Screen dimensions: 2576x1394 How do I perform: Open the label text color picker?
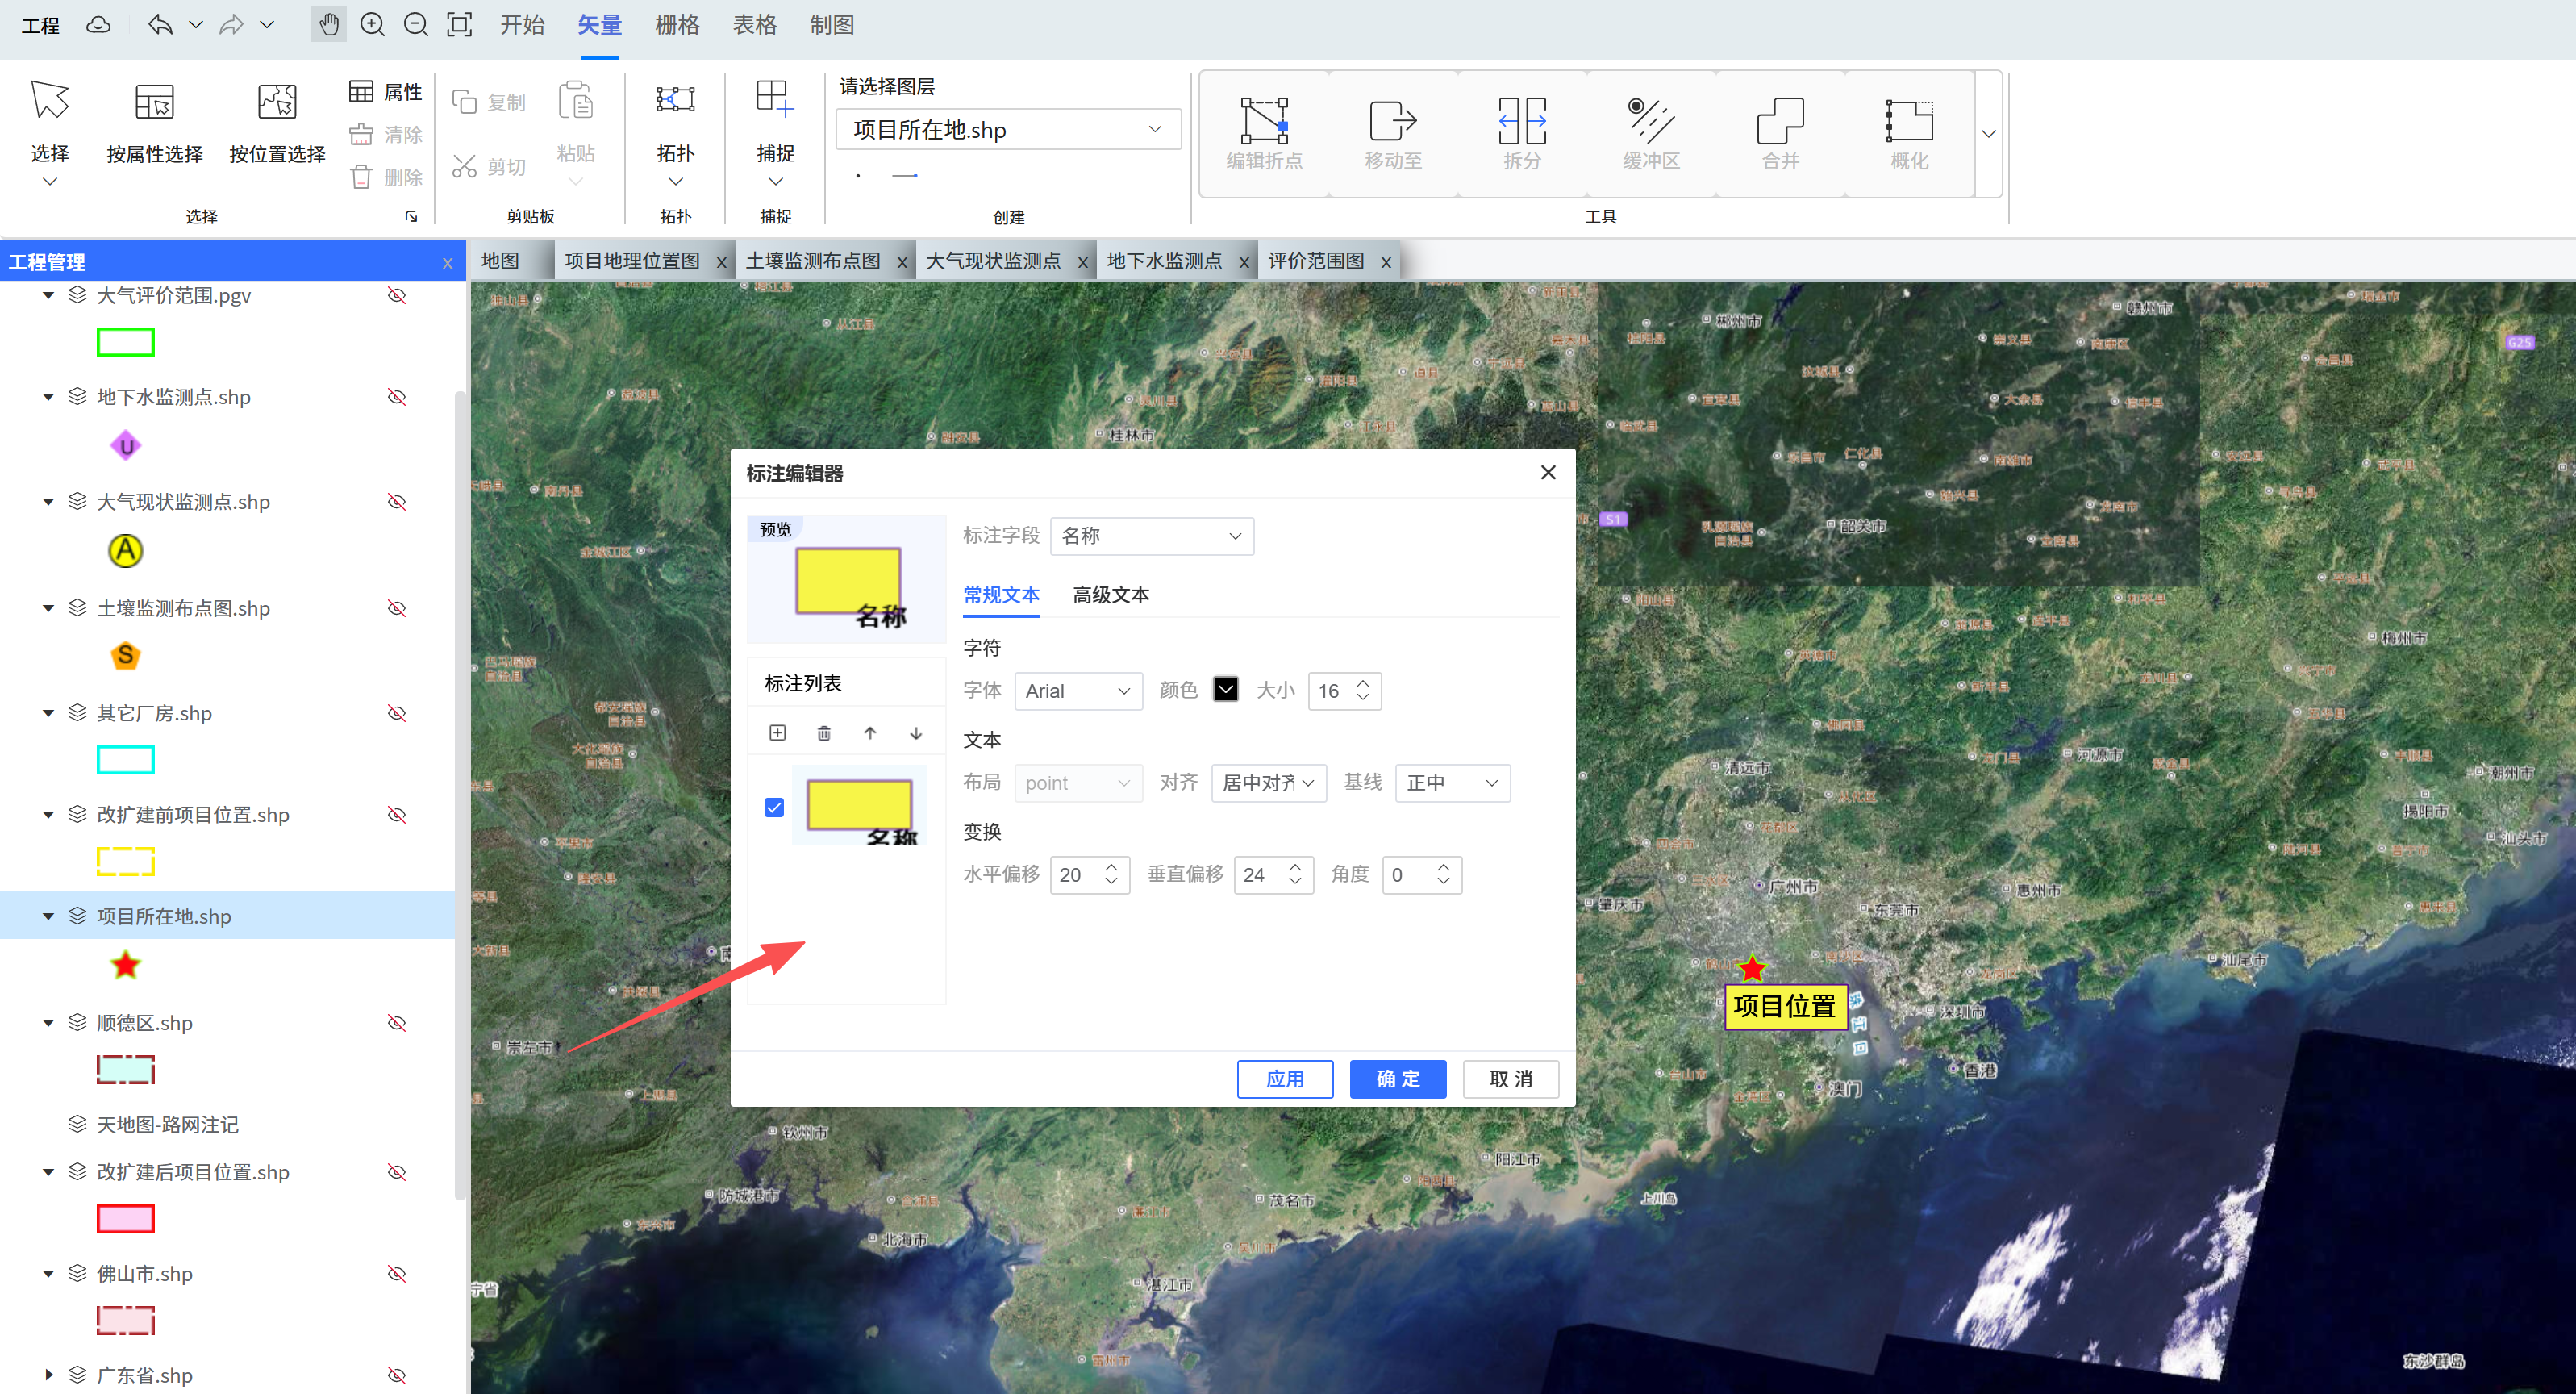(1225, 690)
